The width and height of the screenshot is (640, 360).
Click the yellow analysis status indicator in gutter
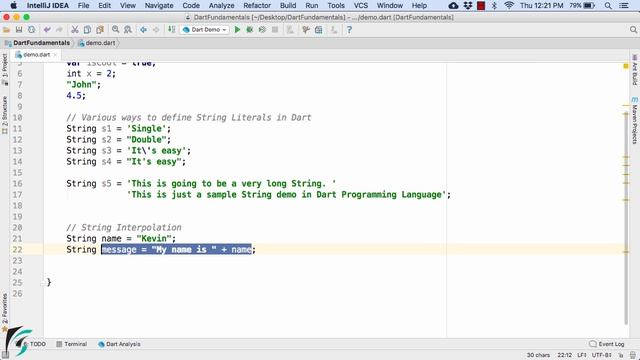point(626,66)
